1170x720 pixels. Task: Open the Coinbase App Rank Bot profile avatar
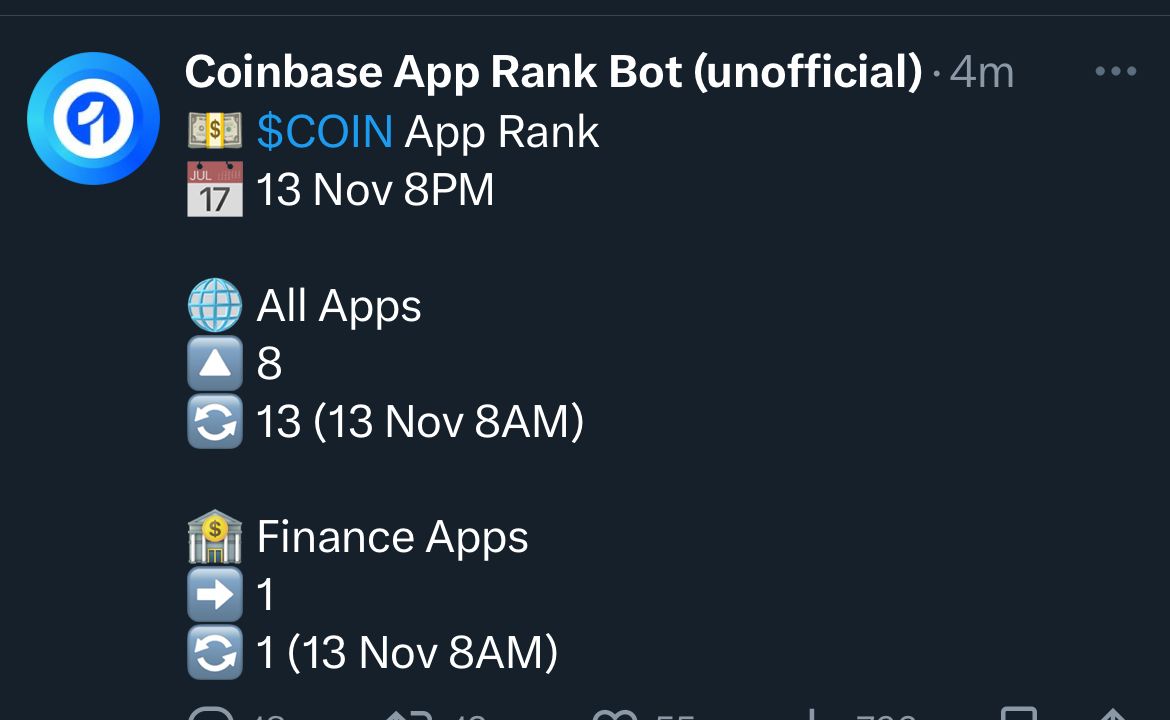93,118
